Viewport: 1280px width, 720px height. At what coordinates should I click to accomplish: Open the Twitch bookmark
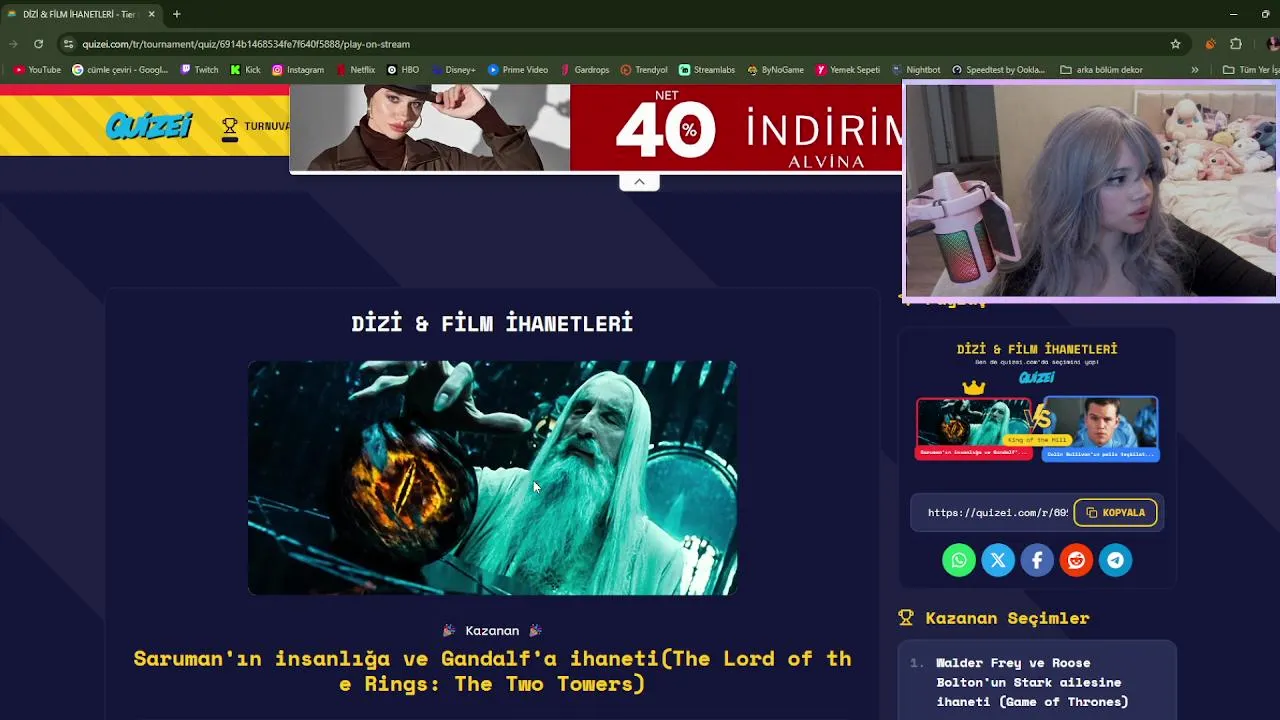[199, 70]
